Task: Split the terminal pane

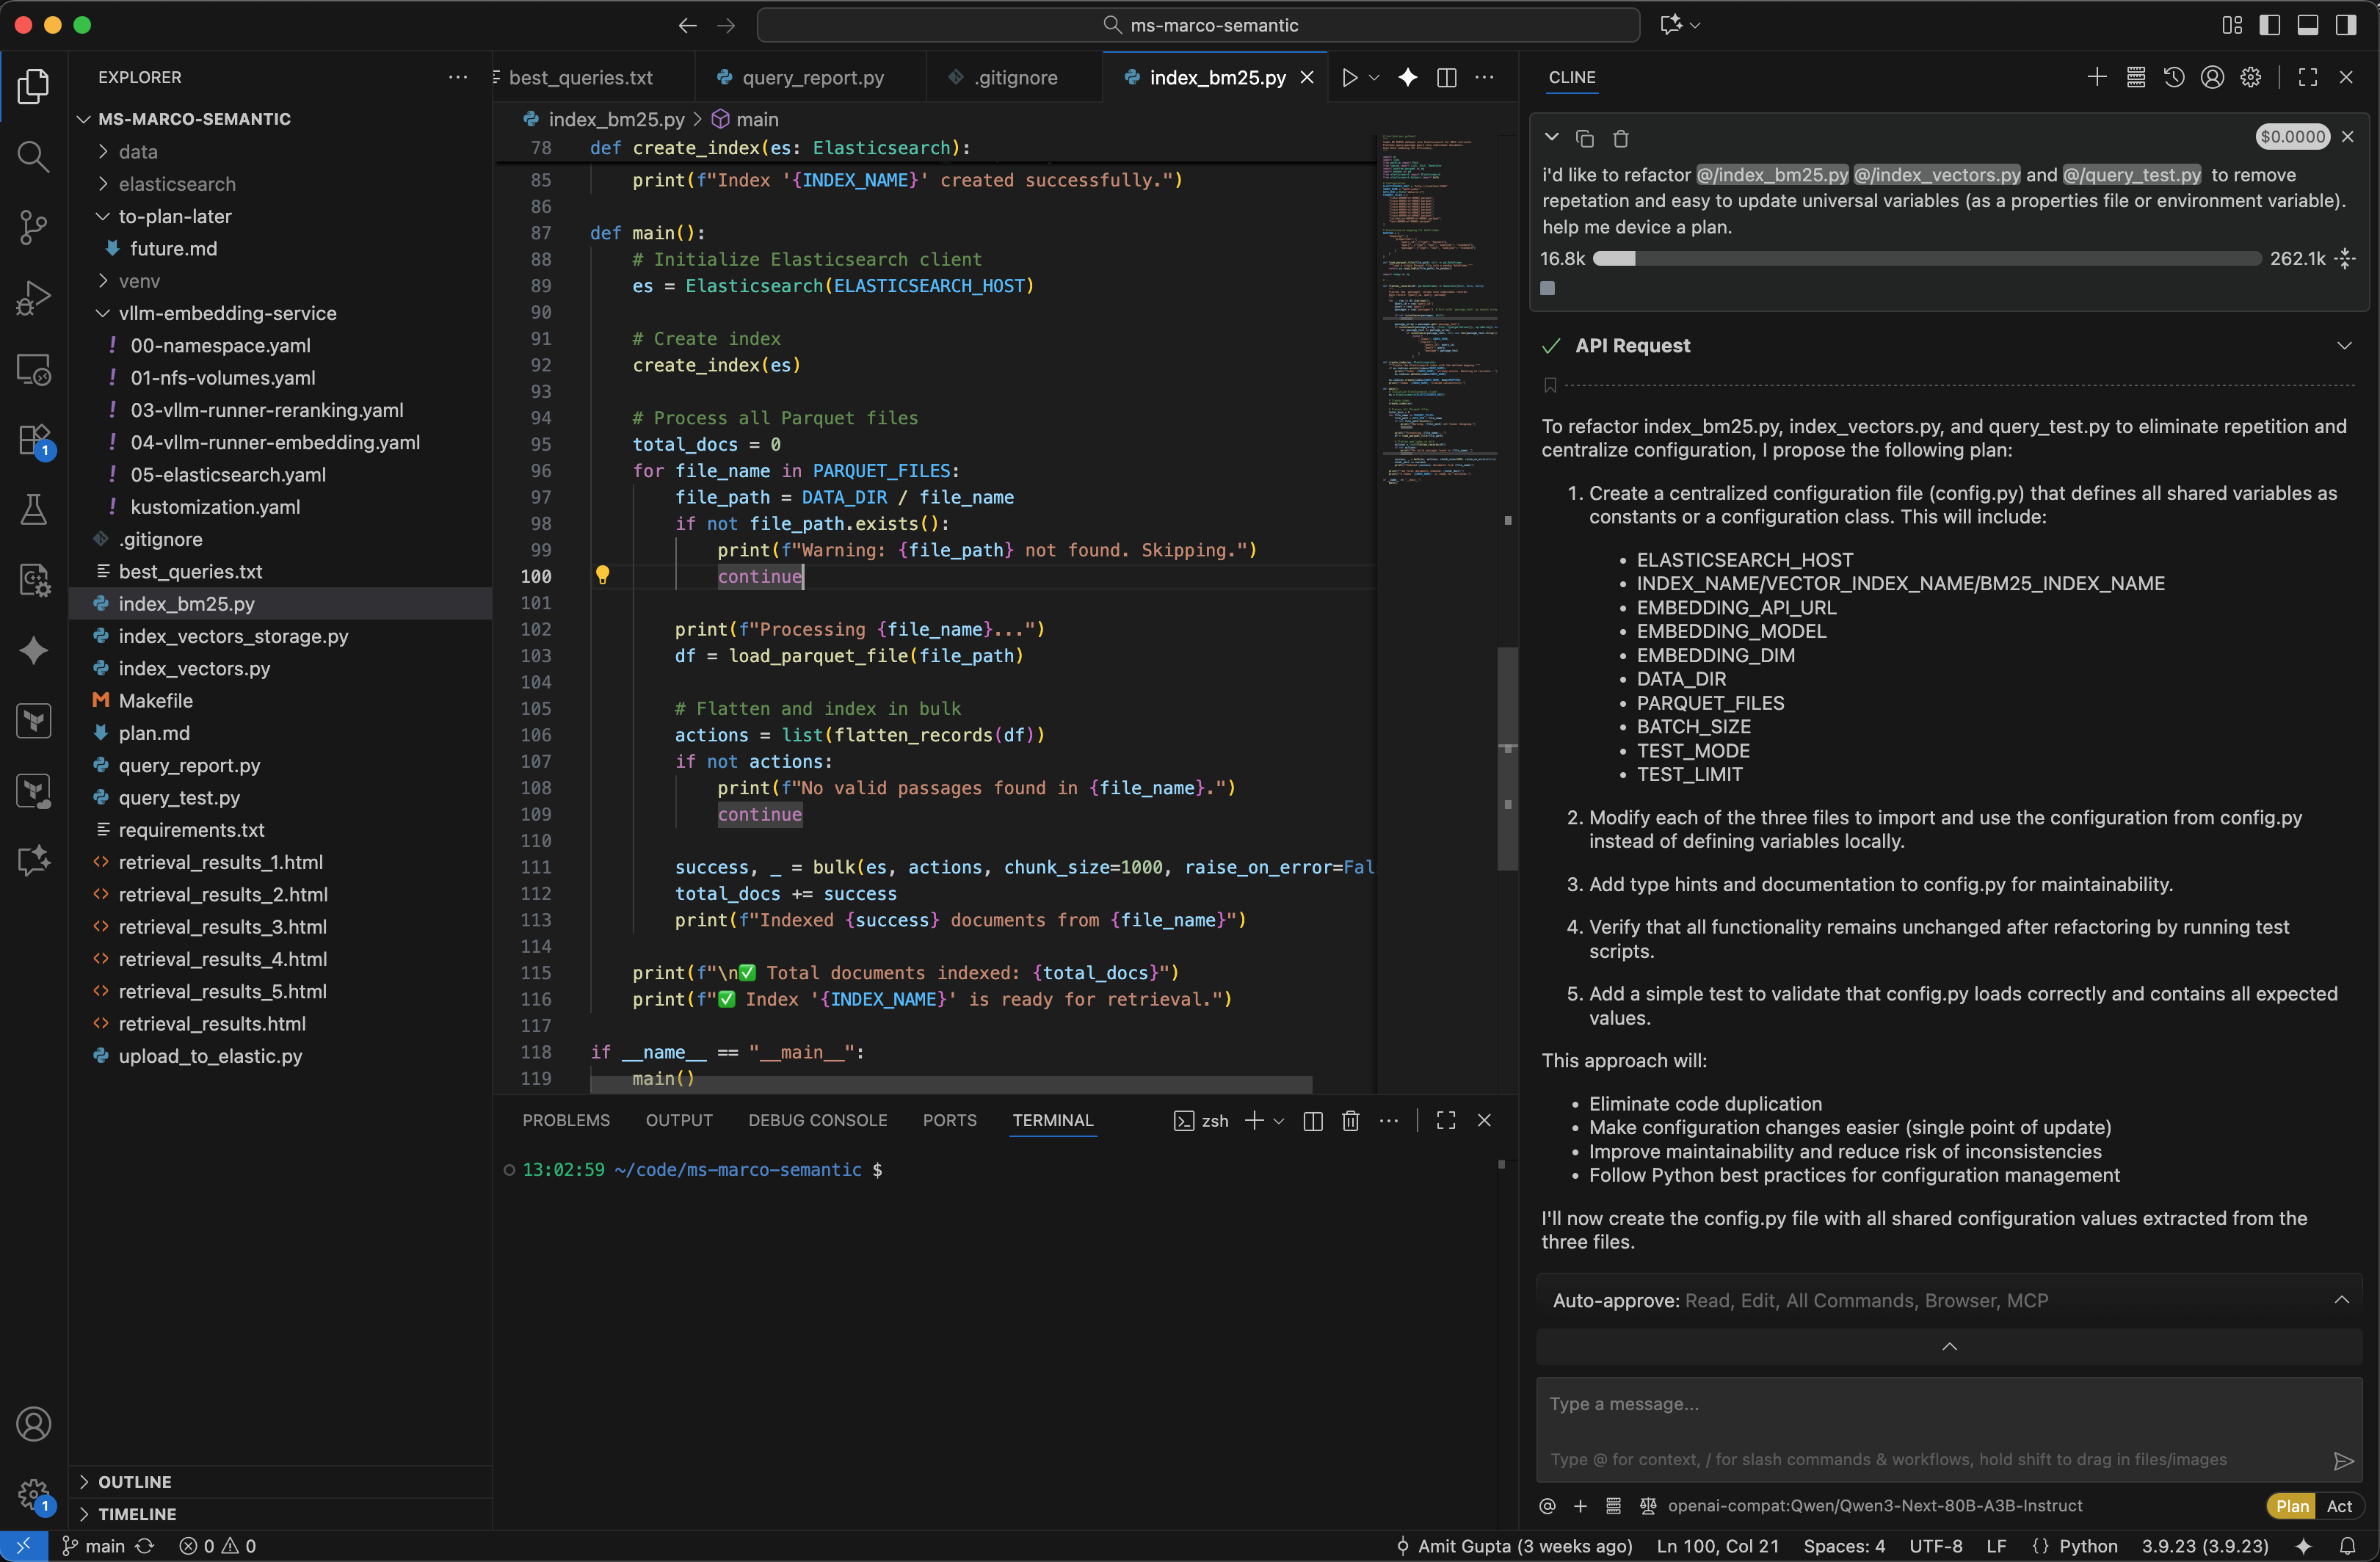Action: pyautogui.click(x=1312, y=1121)
